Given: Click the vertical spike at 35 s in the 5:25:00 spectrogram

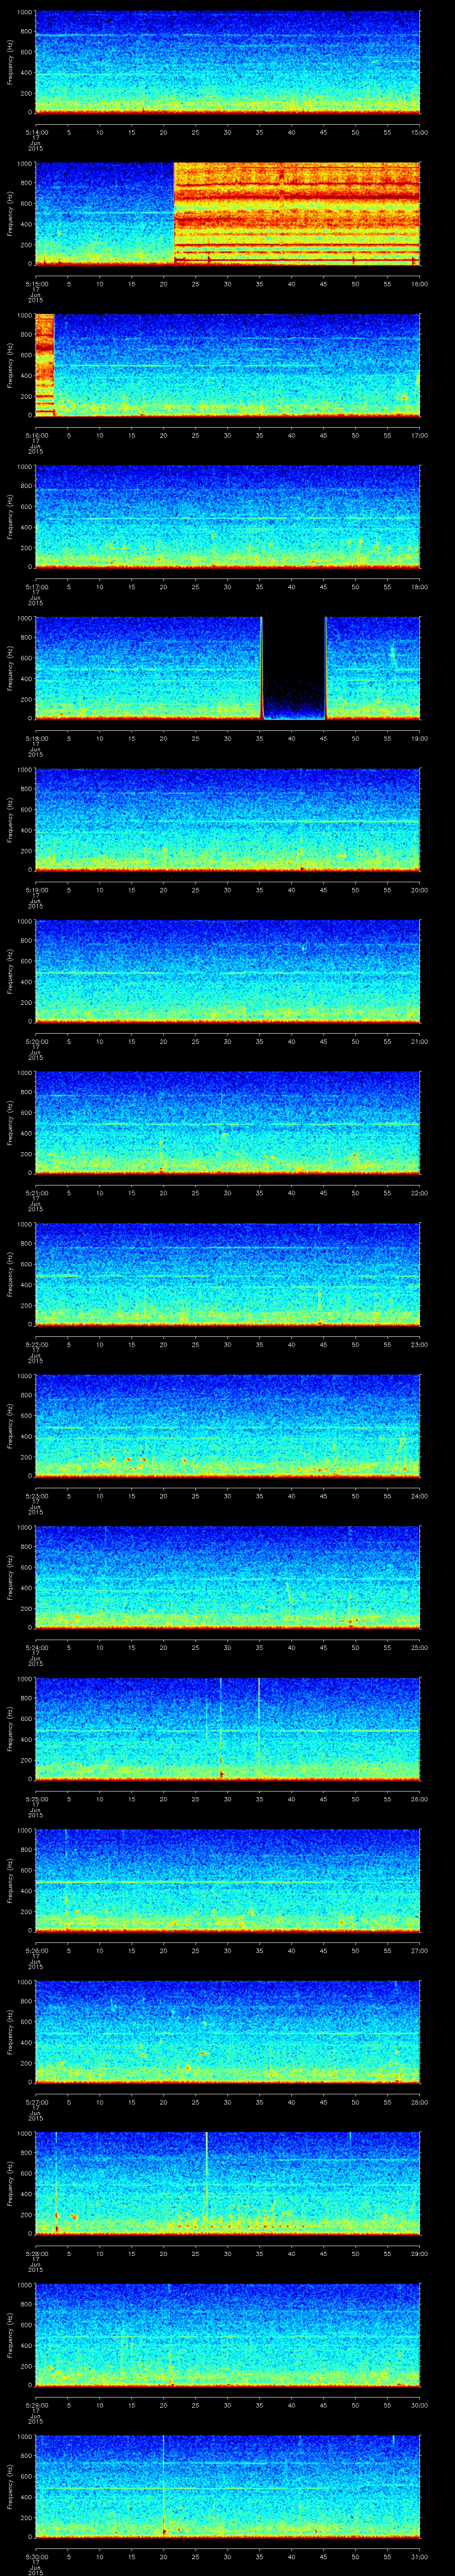Looking at the screenshot, I should [x=259, y=1728].
